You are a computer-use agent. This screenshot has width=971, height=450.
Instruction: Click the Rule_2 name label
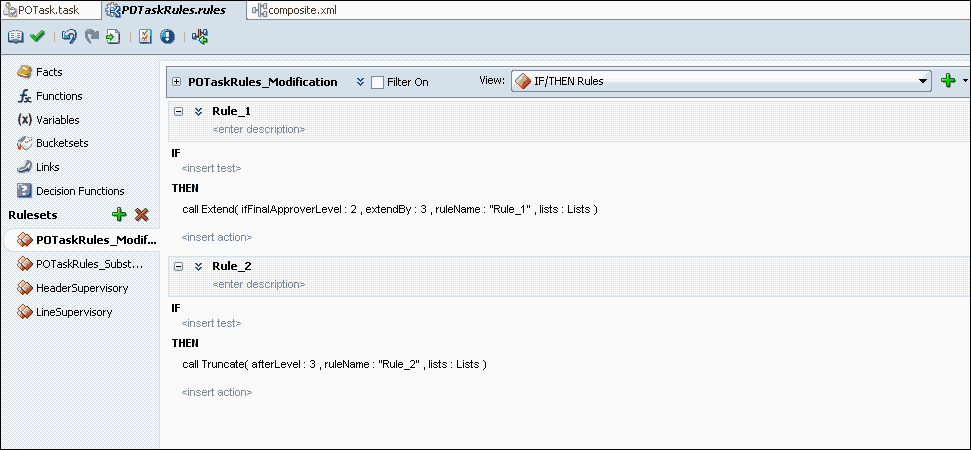coord(231,266)
